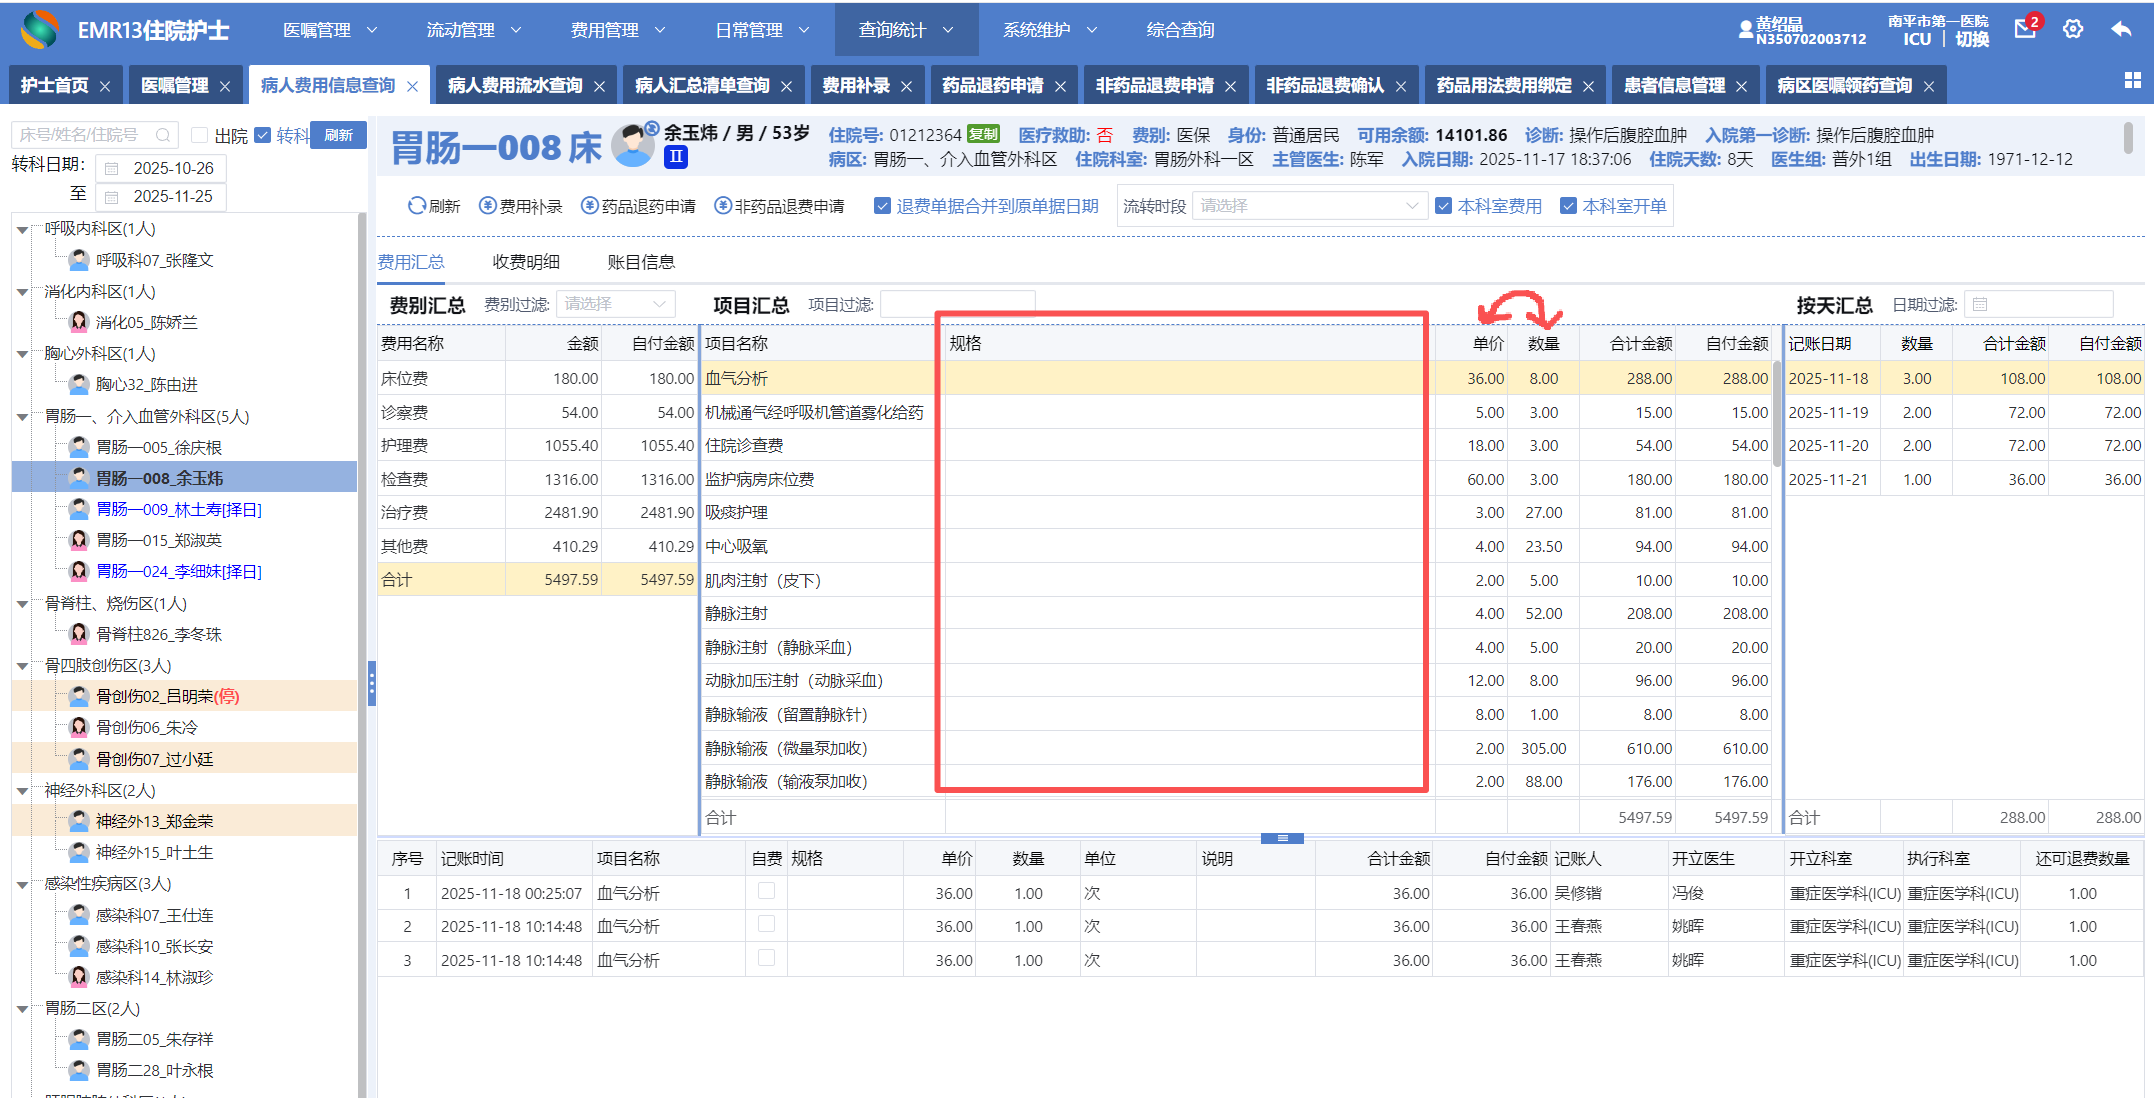This screenshot has width=2154, height=1098.
Task: Click the 非药品退费申请 toolbar icon
Action: [723, 206]
